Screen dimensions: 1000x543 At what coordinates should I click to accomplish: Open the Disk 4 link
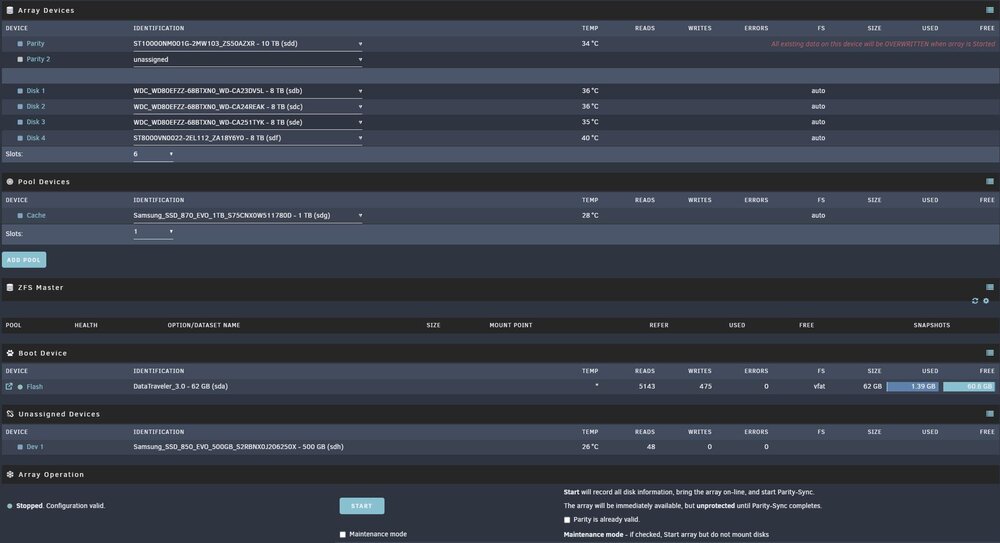tap(36, 138)
